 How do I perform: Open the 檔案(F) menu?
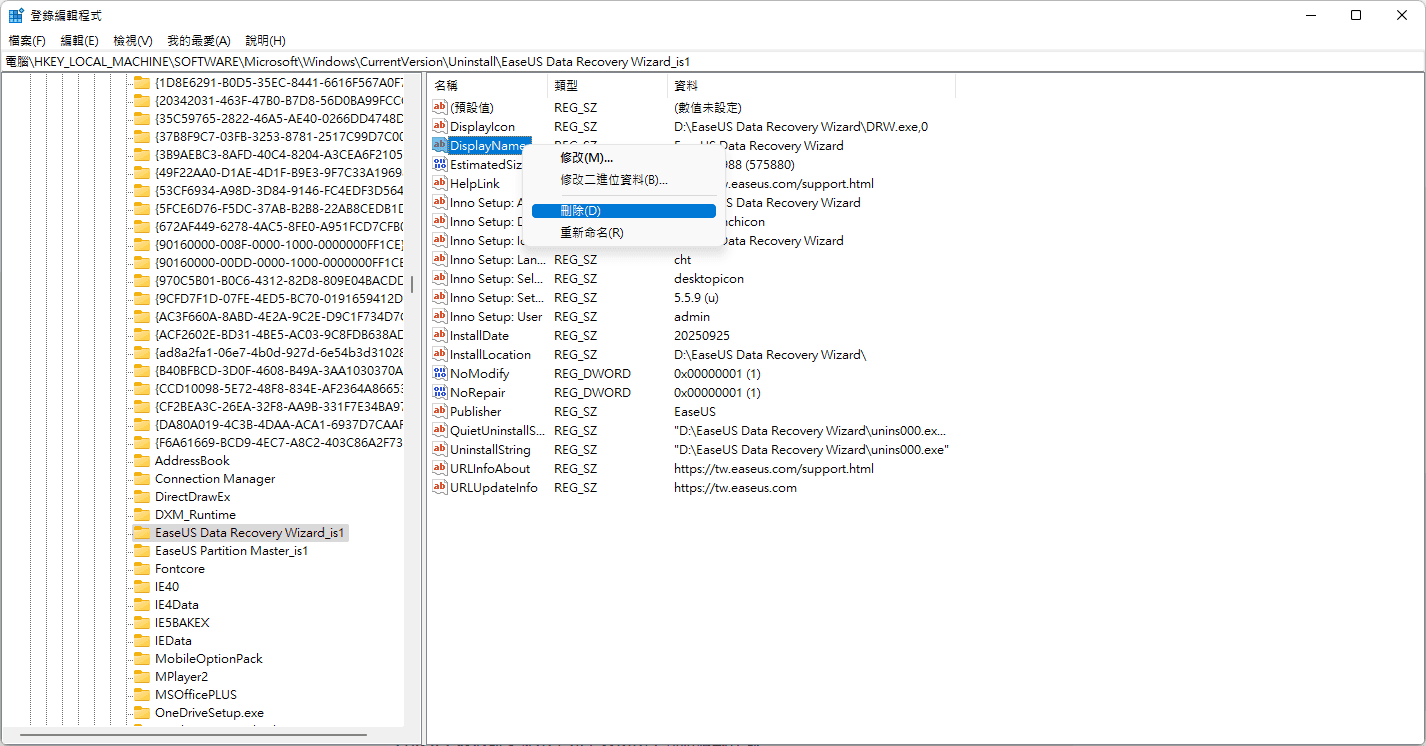(27, 41)
